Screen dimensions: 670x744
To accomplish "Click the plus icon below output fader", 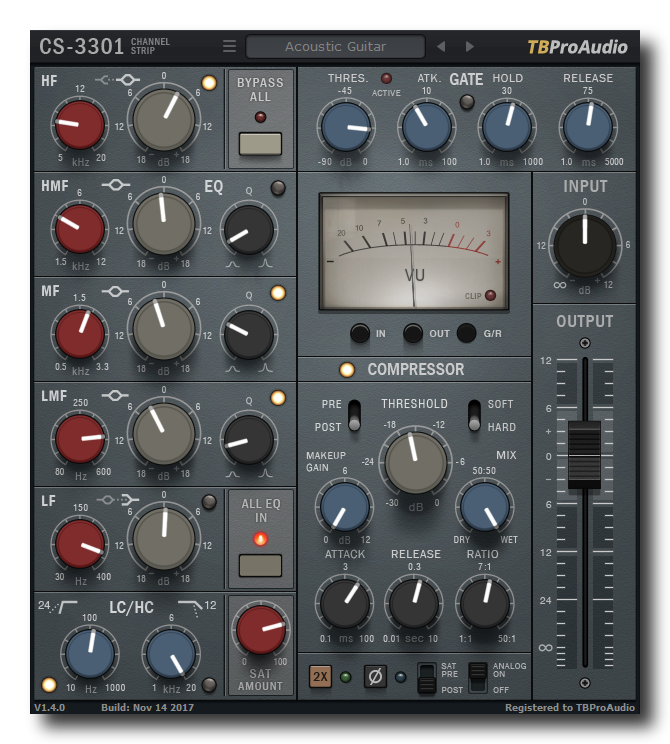I will pos(585,683).
